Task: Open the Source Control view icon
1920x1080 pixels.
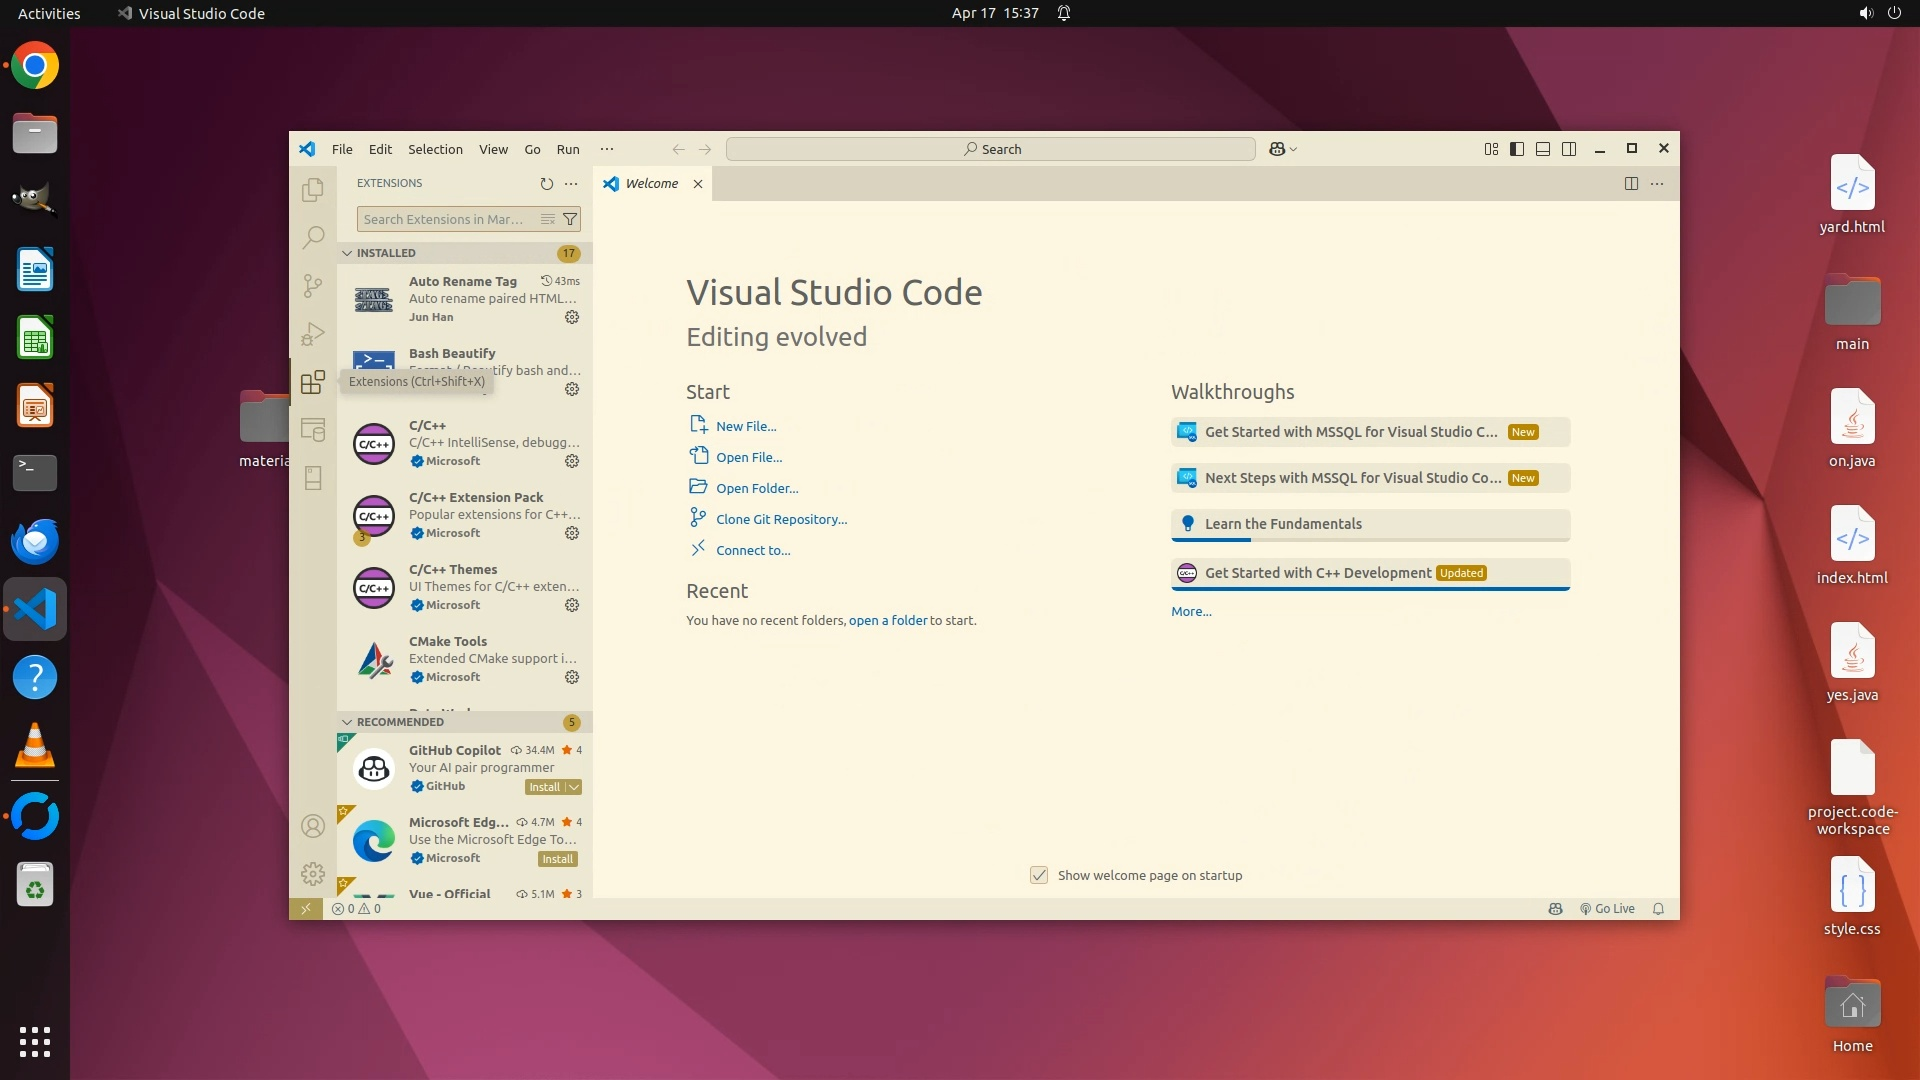Action: [313, 286]
